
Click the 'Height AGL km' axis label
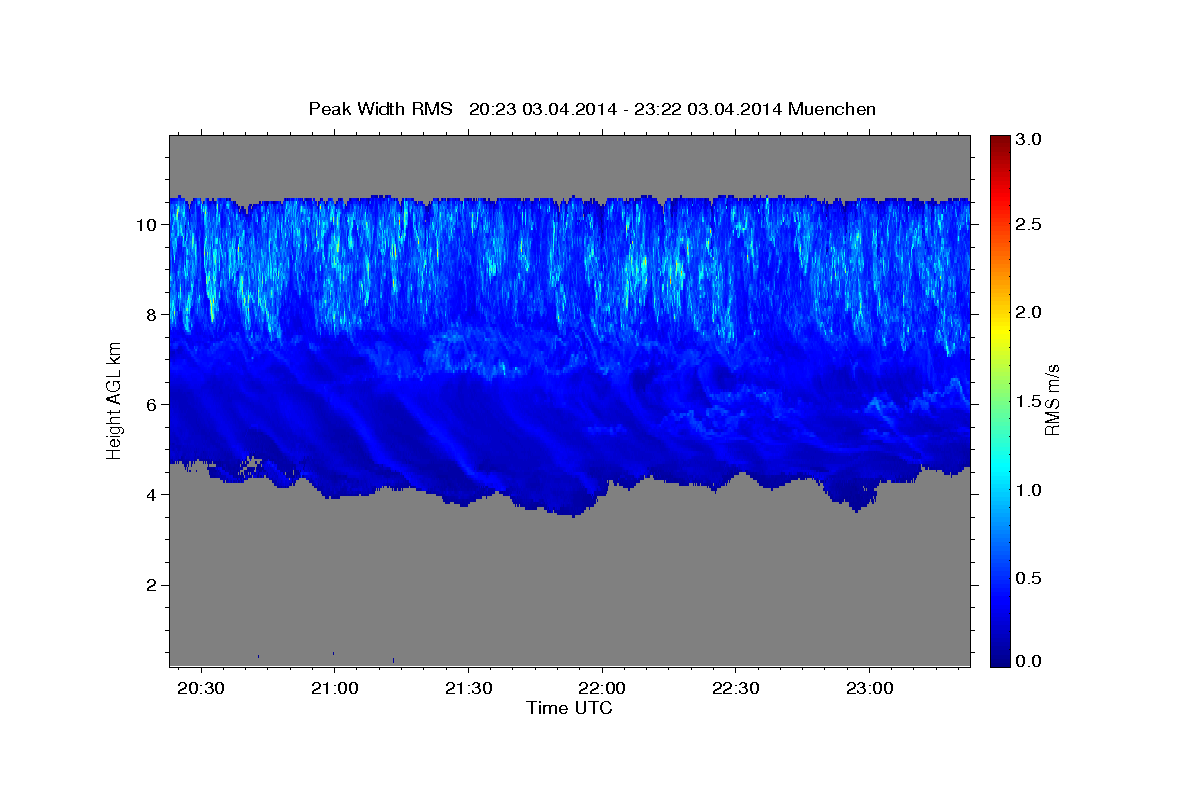tap(114, 402)
